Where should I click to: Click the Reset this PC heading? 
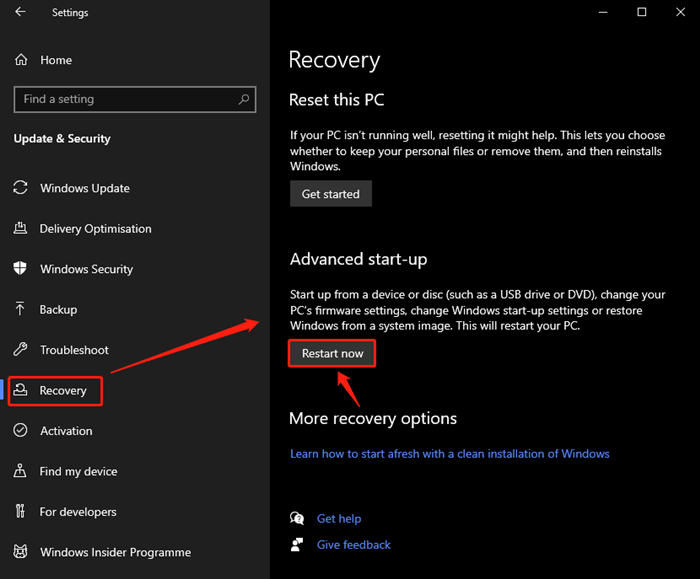[337, 100]
